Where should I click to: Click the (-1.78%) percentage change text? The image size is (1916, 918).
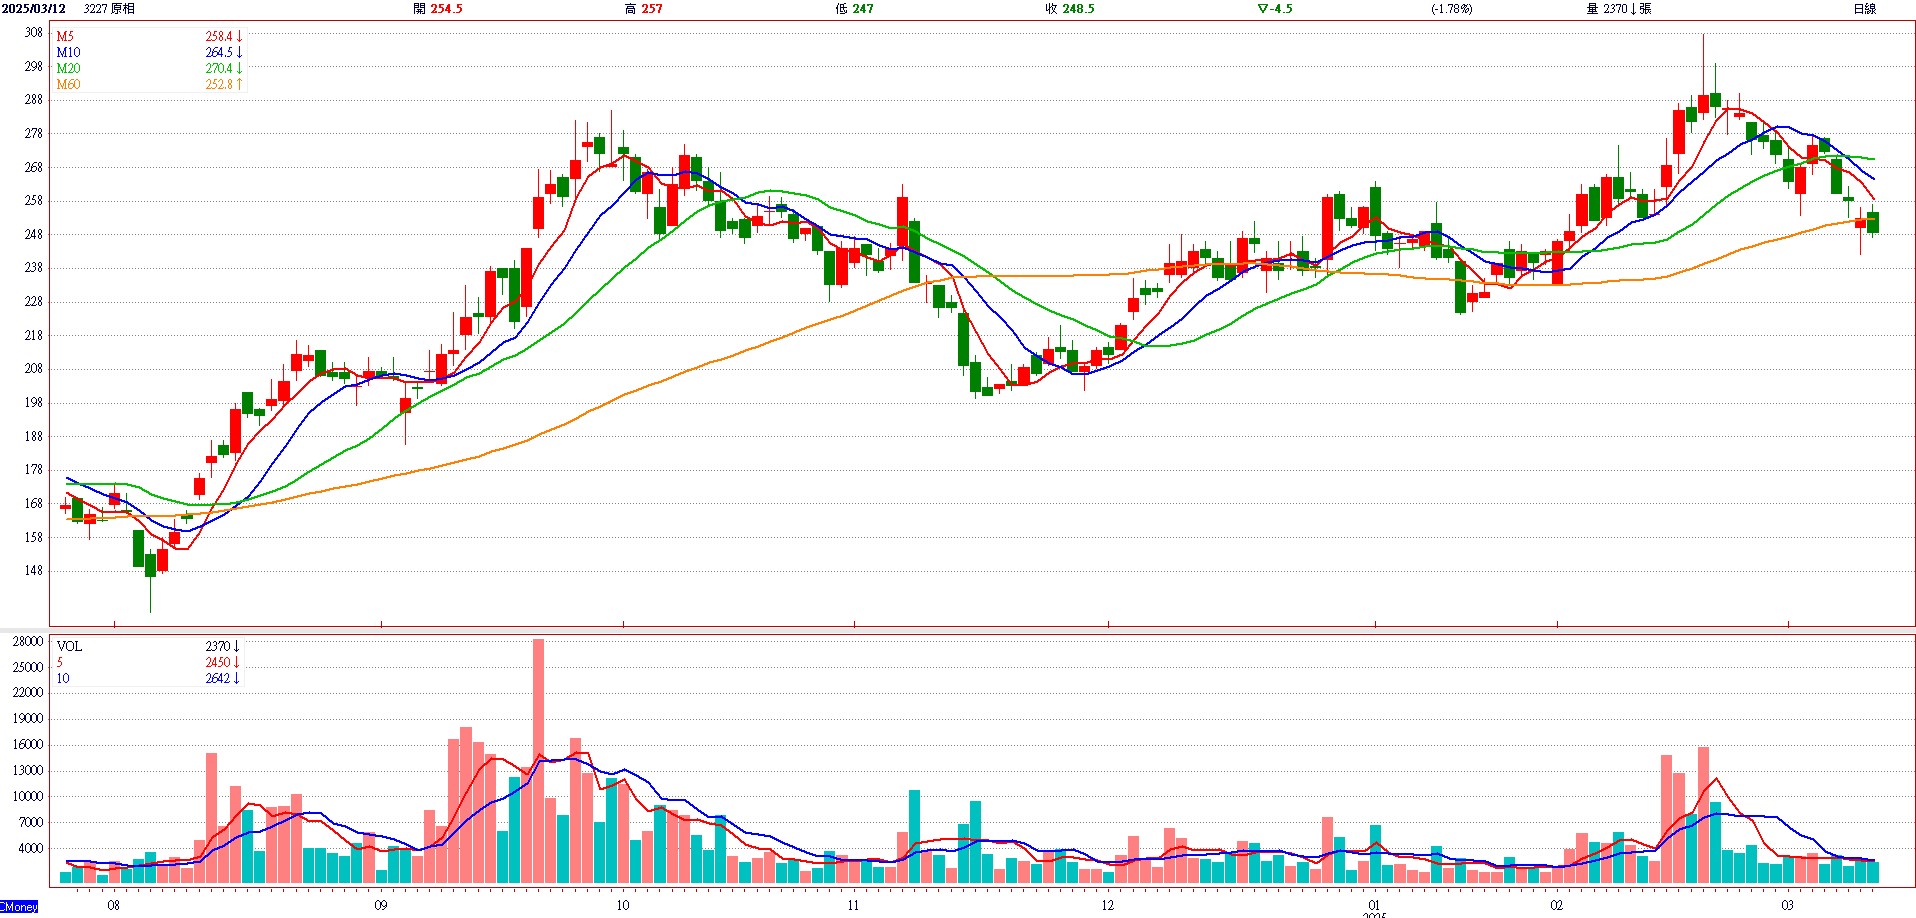(x=1451, y=9)
